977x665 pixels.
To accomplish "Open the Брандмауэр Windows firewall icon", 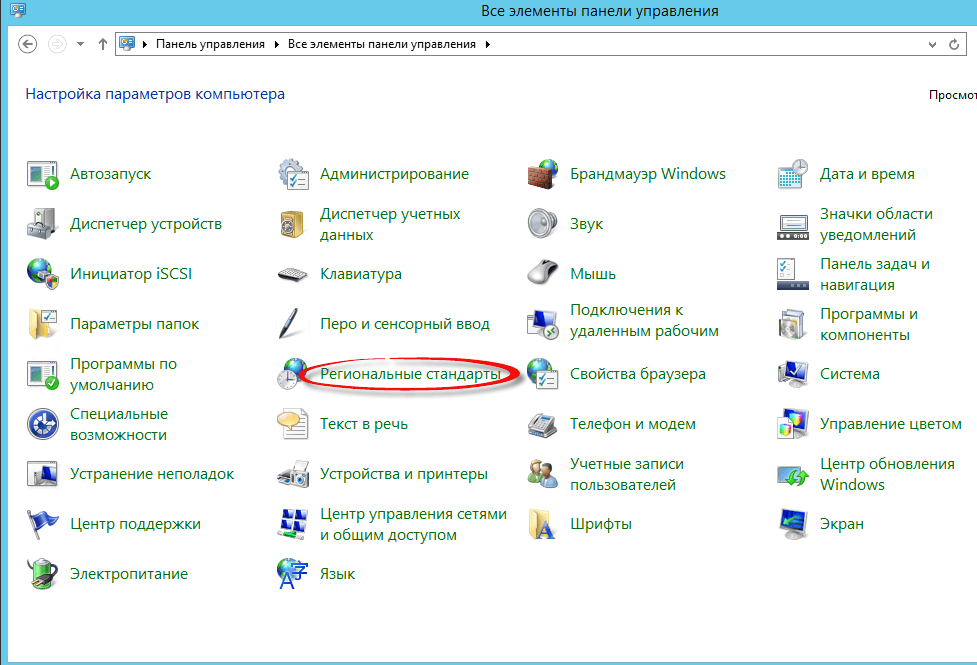I will 543,175.
